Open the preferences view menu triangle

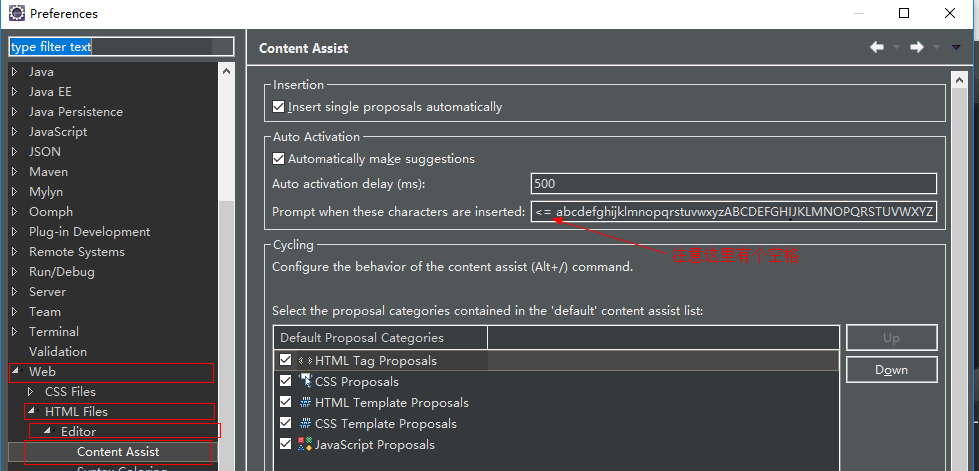click(x=956, y=47)
